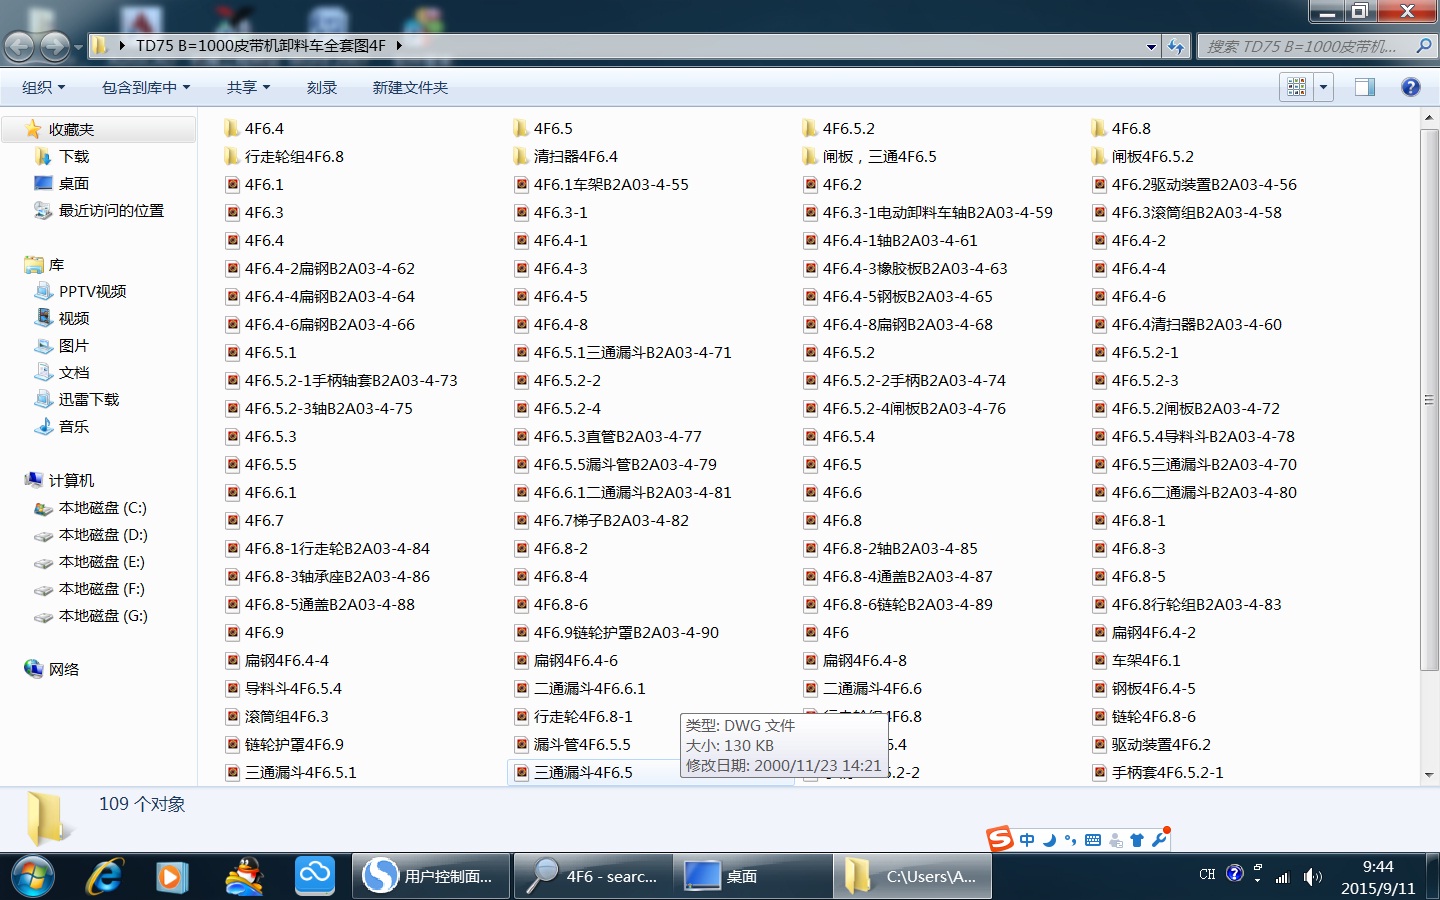Click the change view icon
Image resolution: width=1440 pixels, height=900 pixels.
pyautogui.click(x=1296, y=87)
